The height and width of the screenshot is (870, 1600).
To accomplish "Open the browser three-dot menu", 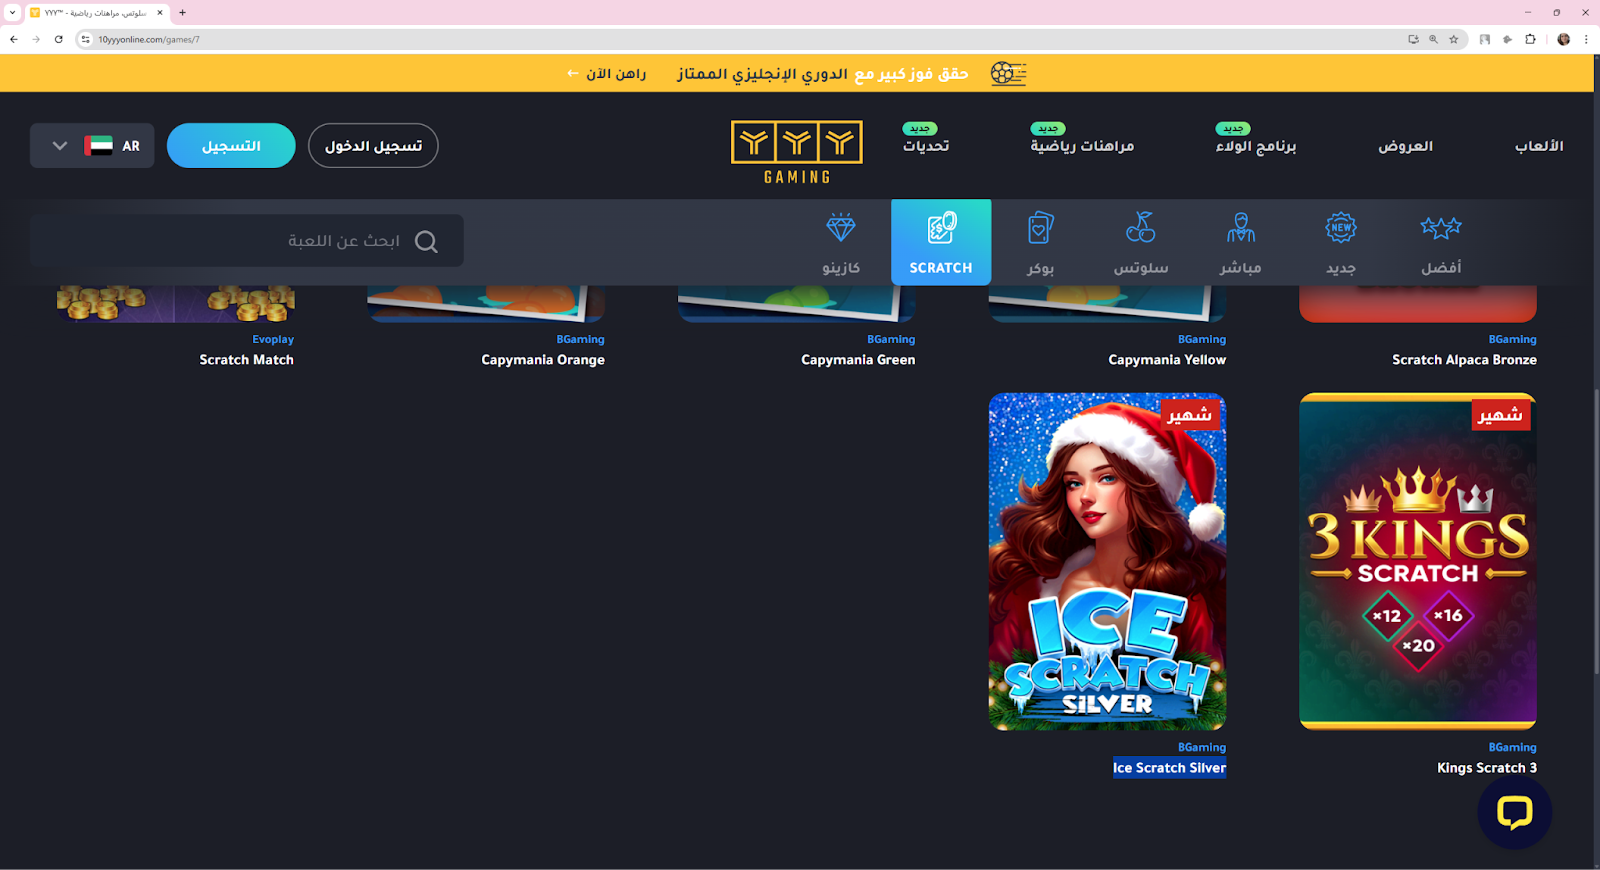I will [1586, 39].
